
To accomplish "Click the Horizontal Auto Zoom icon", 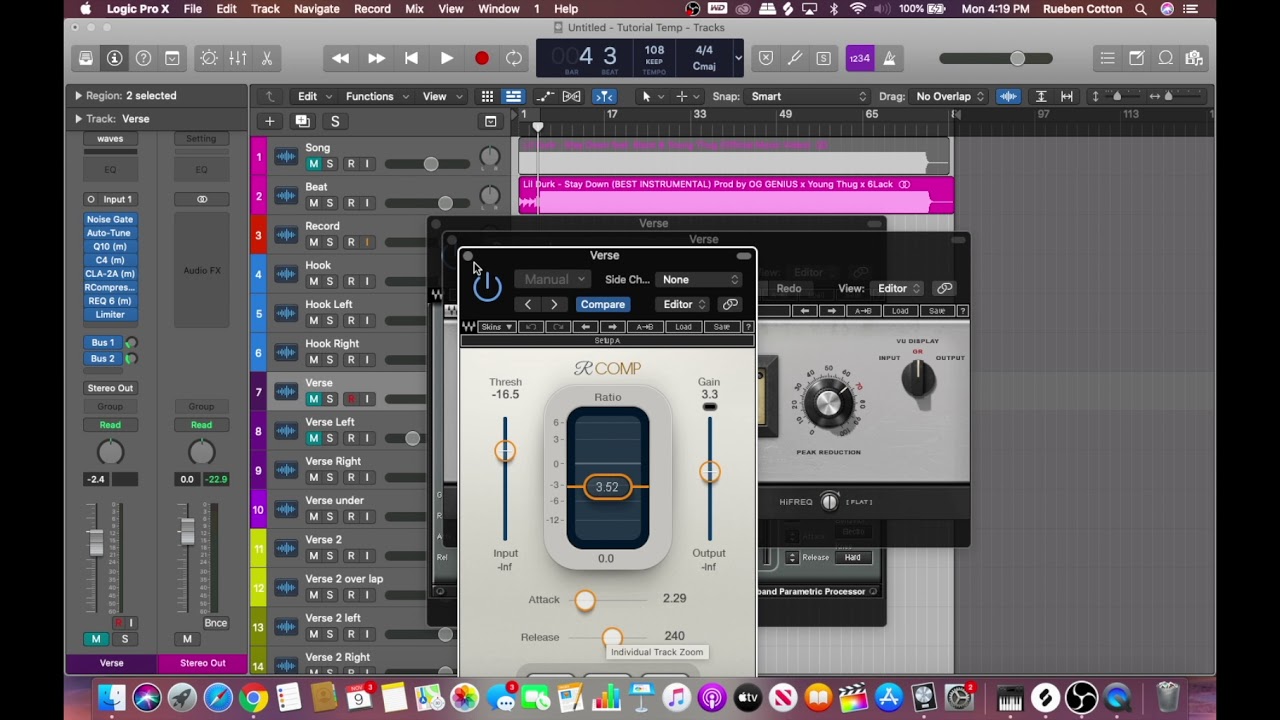I will (x=1067, y=96).
